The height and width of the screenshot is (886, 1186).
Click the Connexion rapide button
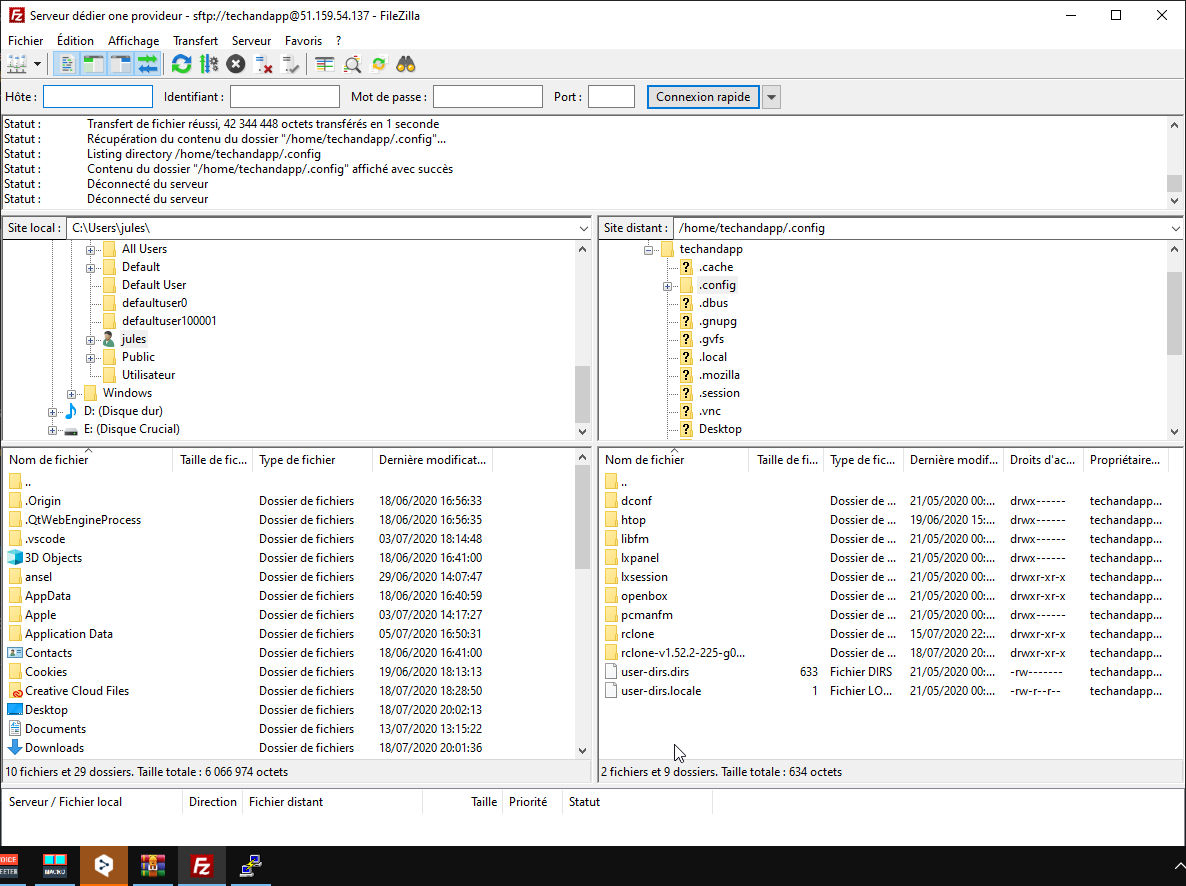pos(703,97)
